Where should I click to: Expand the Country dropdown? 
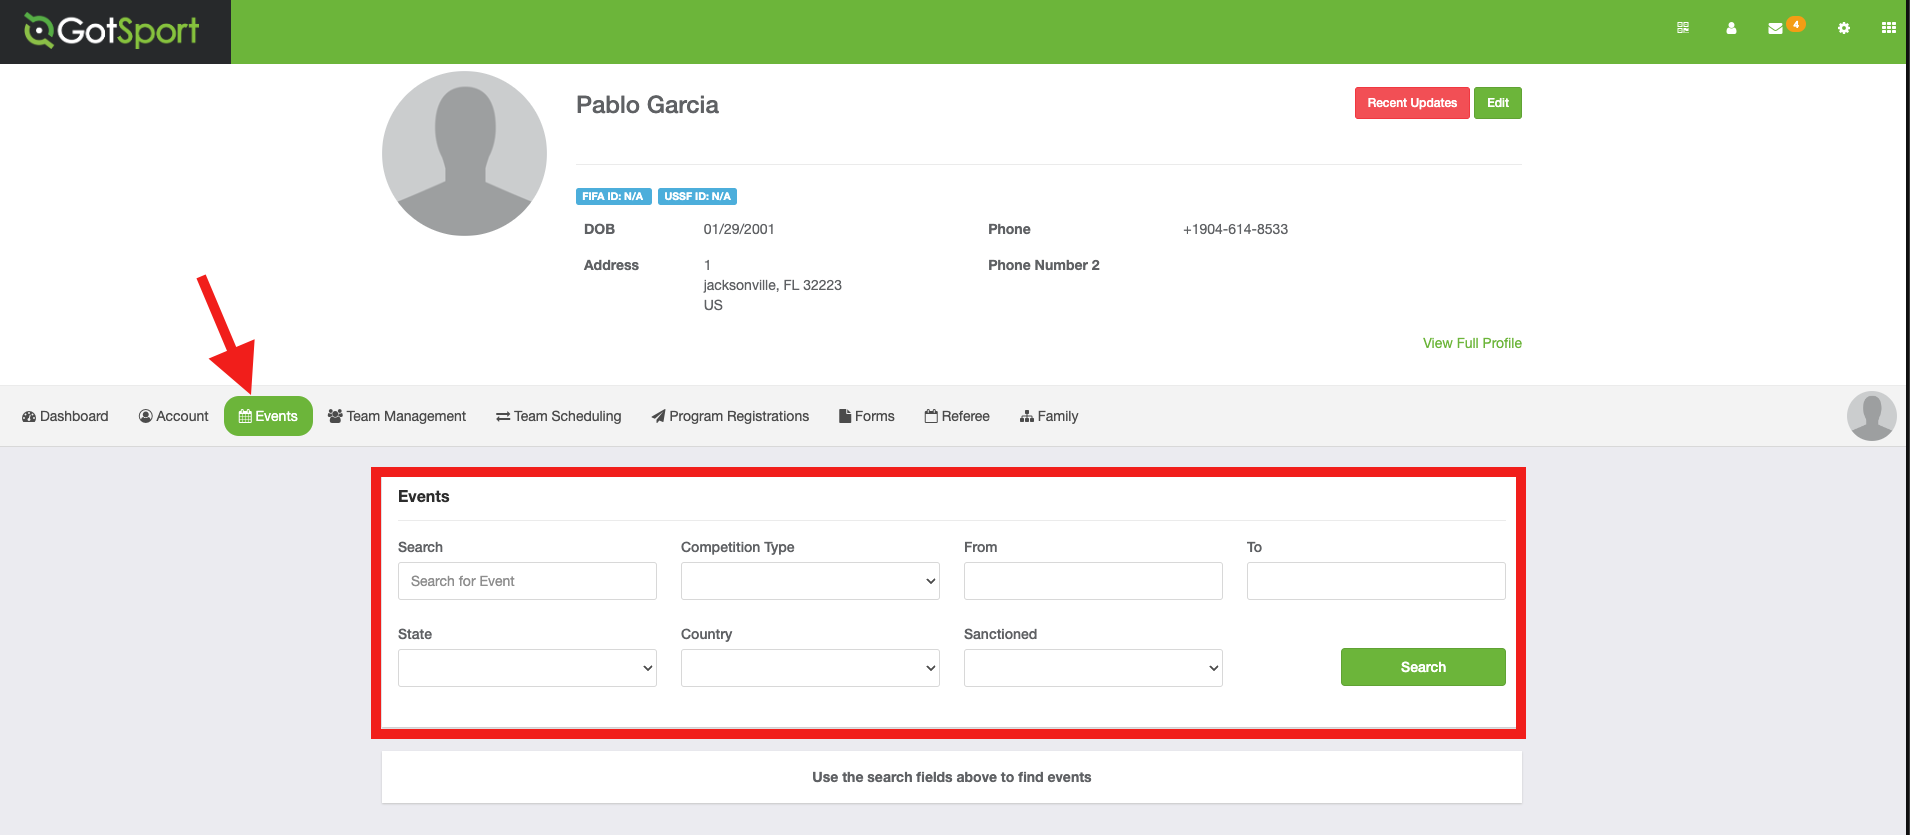point(810,668)
